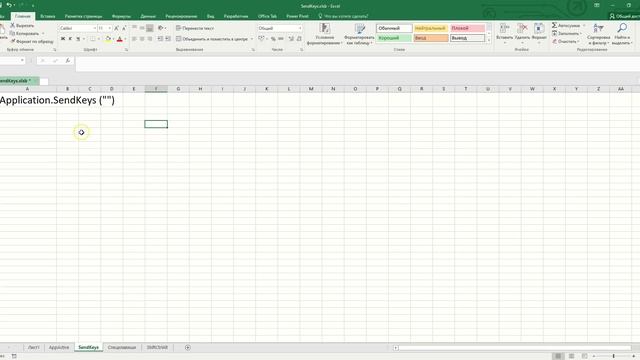The height and width of the screenshot is (360, 640).
Task: Switch to the AppActive sheet tab
Action: click(59, 347)
